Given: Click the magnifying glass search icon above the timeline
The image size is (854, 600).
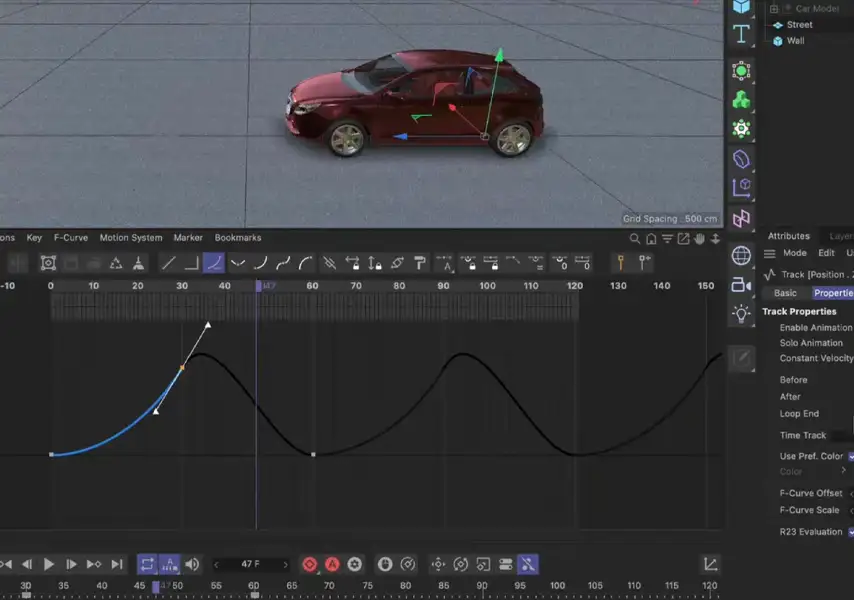Looking at the screenshot, I should coord(636,240).
